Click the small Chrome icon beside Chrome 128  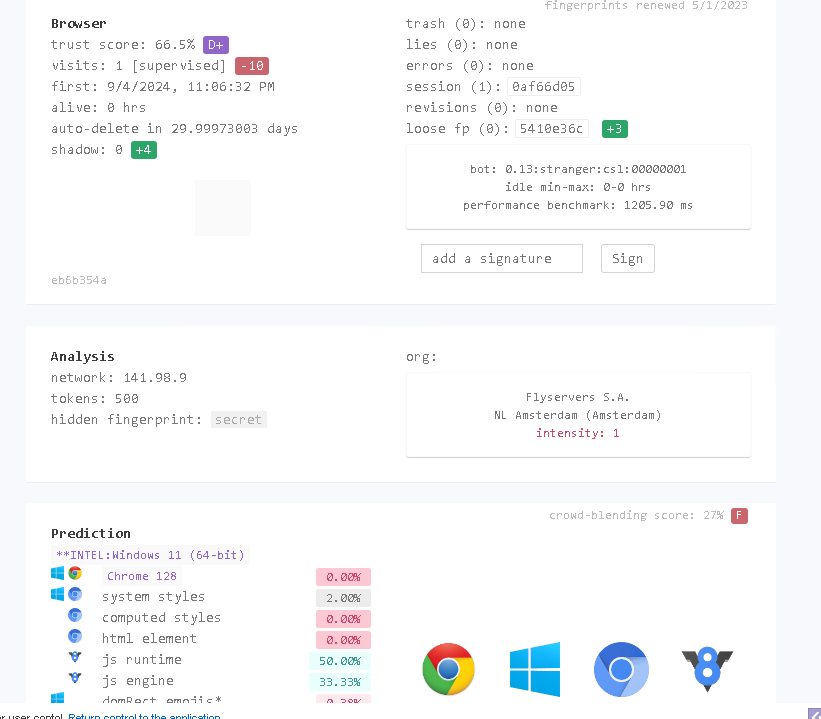75,574
